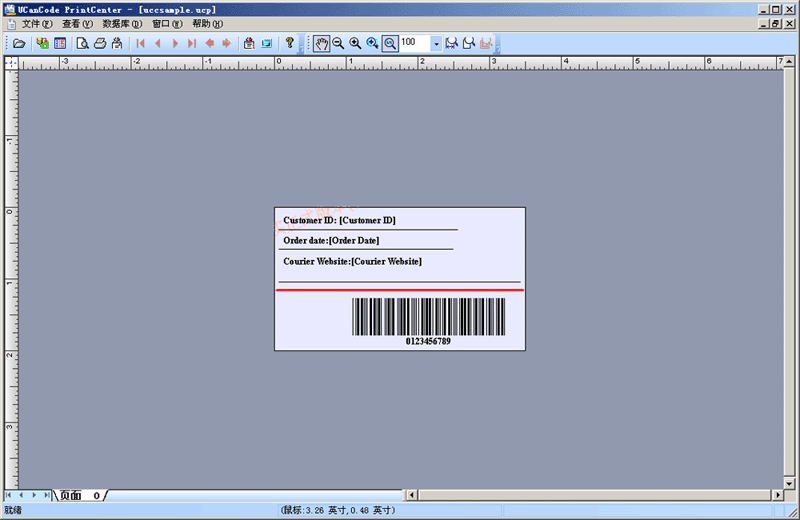Go to the last record
This screenshot has width=800, height=520.
[192, 43]
